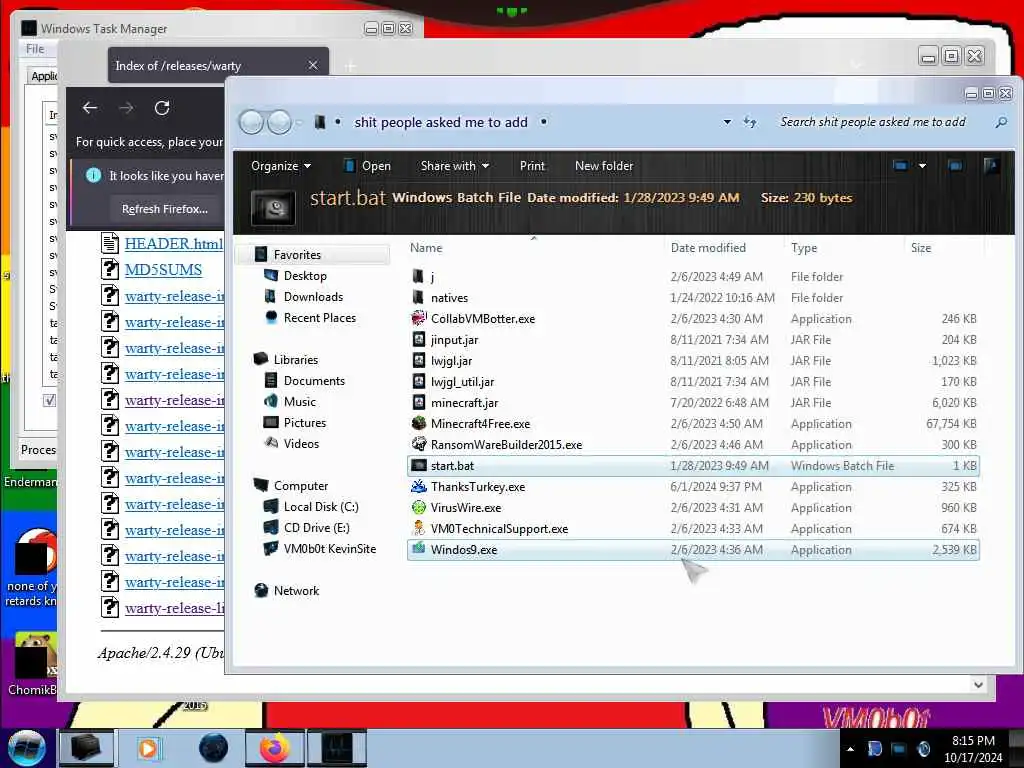Select the natives folder icon

pos(419,298)
